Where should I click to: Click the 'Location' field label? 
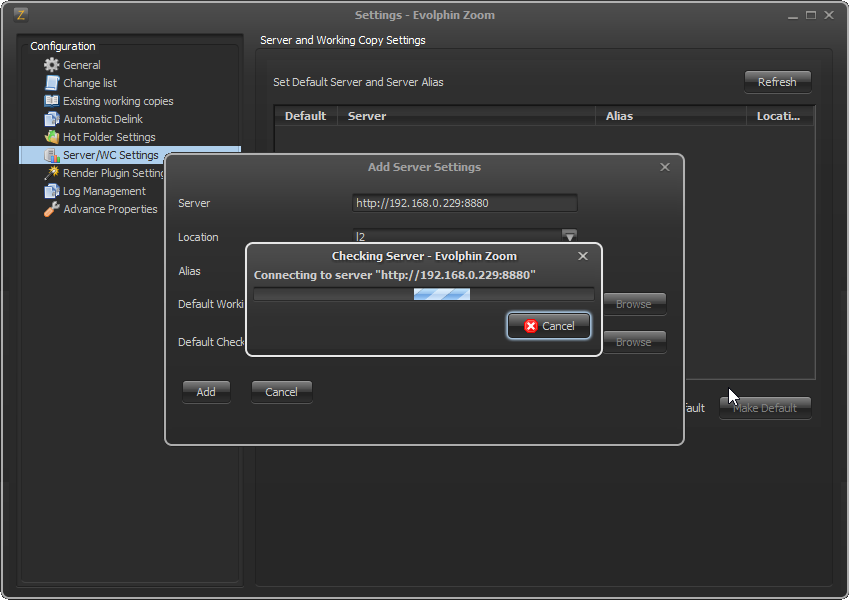[x=198, y=237]
